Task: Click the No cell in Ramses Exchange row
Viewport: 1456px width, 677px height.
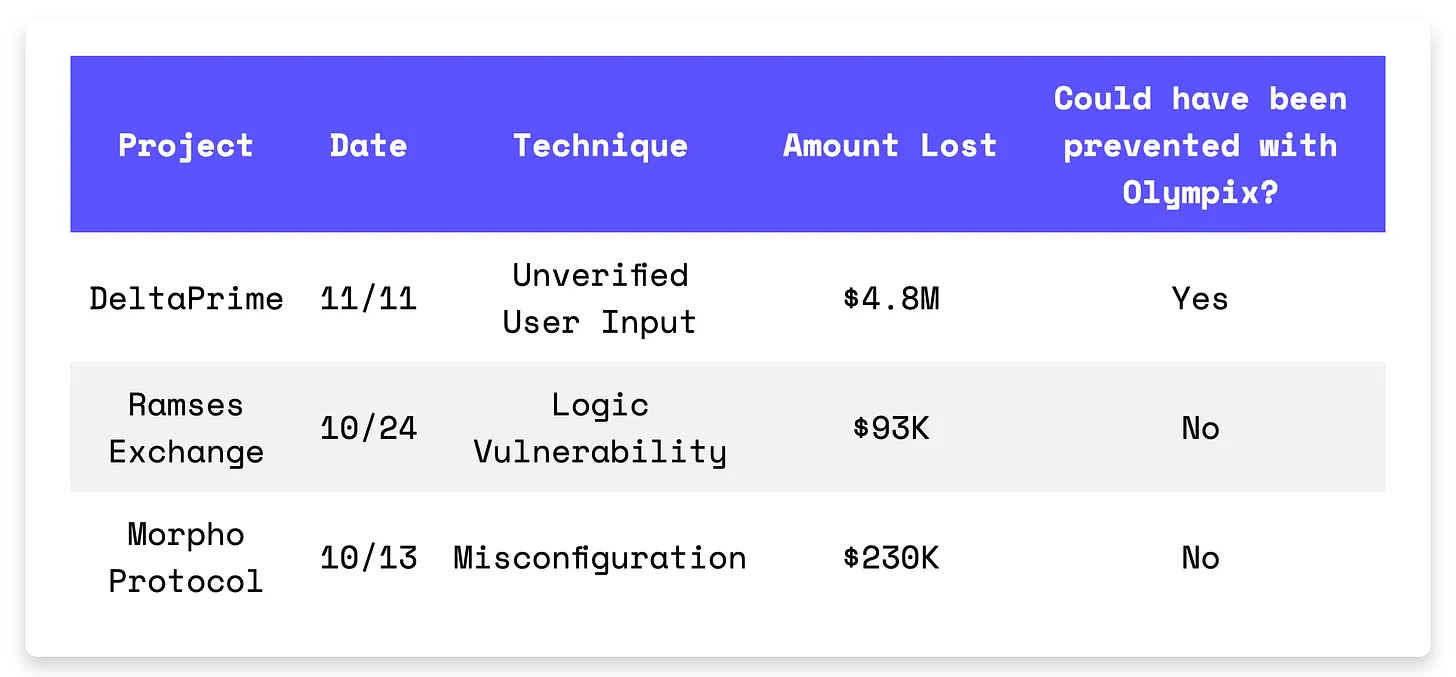Action: (1200, 428)
